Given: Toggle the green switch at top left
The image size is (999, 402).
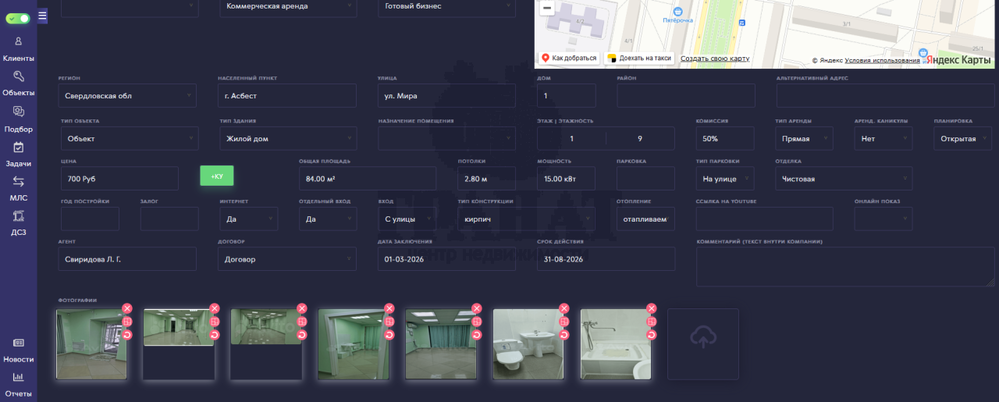Looking at the screenshot, I should 17,18.
